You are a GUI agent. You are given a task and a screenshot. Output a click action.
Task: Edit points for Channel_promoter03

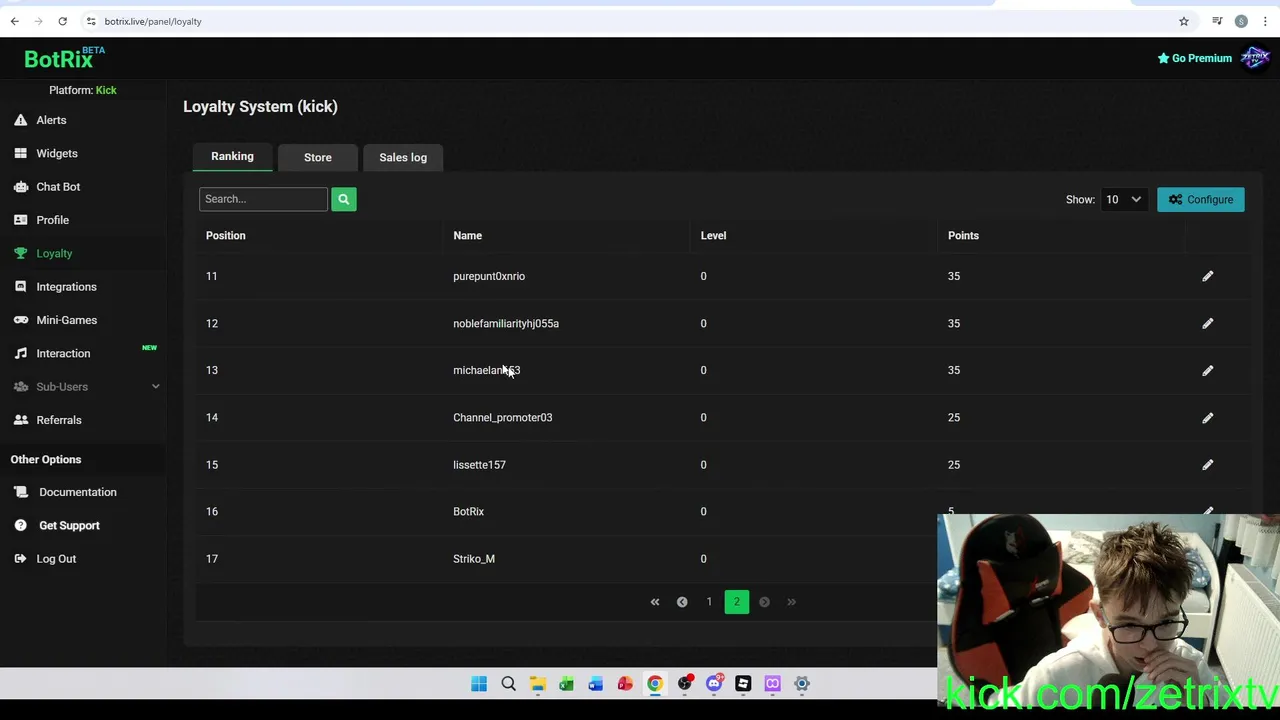click(x=1207, y=417)
